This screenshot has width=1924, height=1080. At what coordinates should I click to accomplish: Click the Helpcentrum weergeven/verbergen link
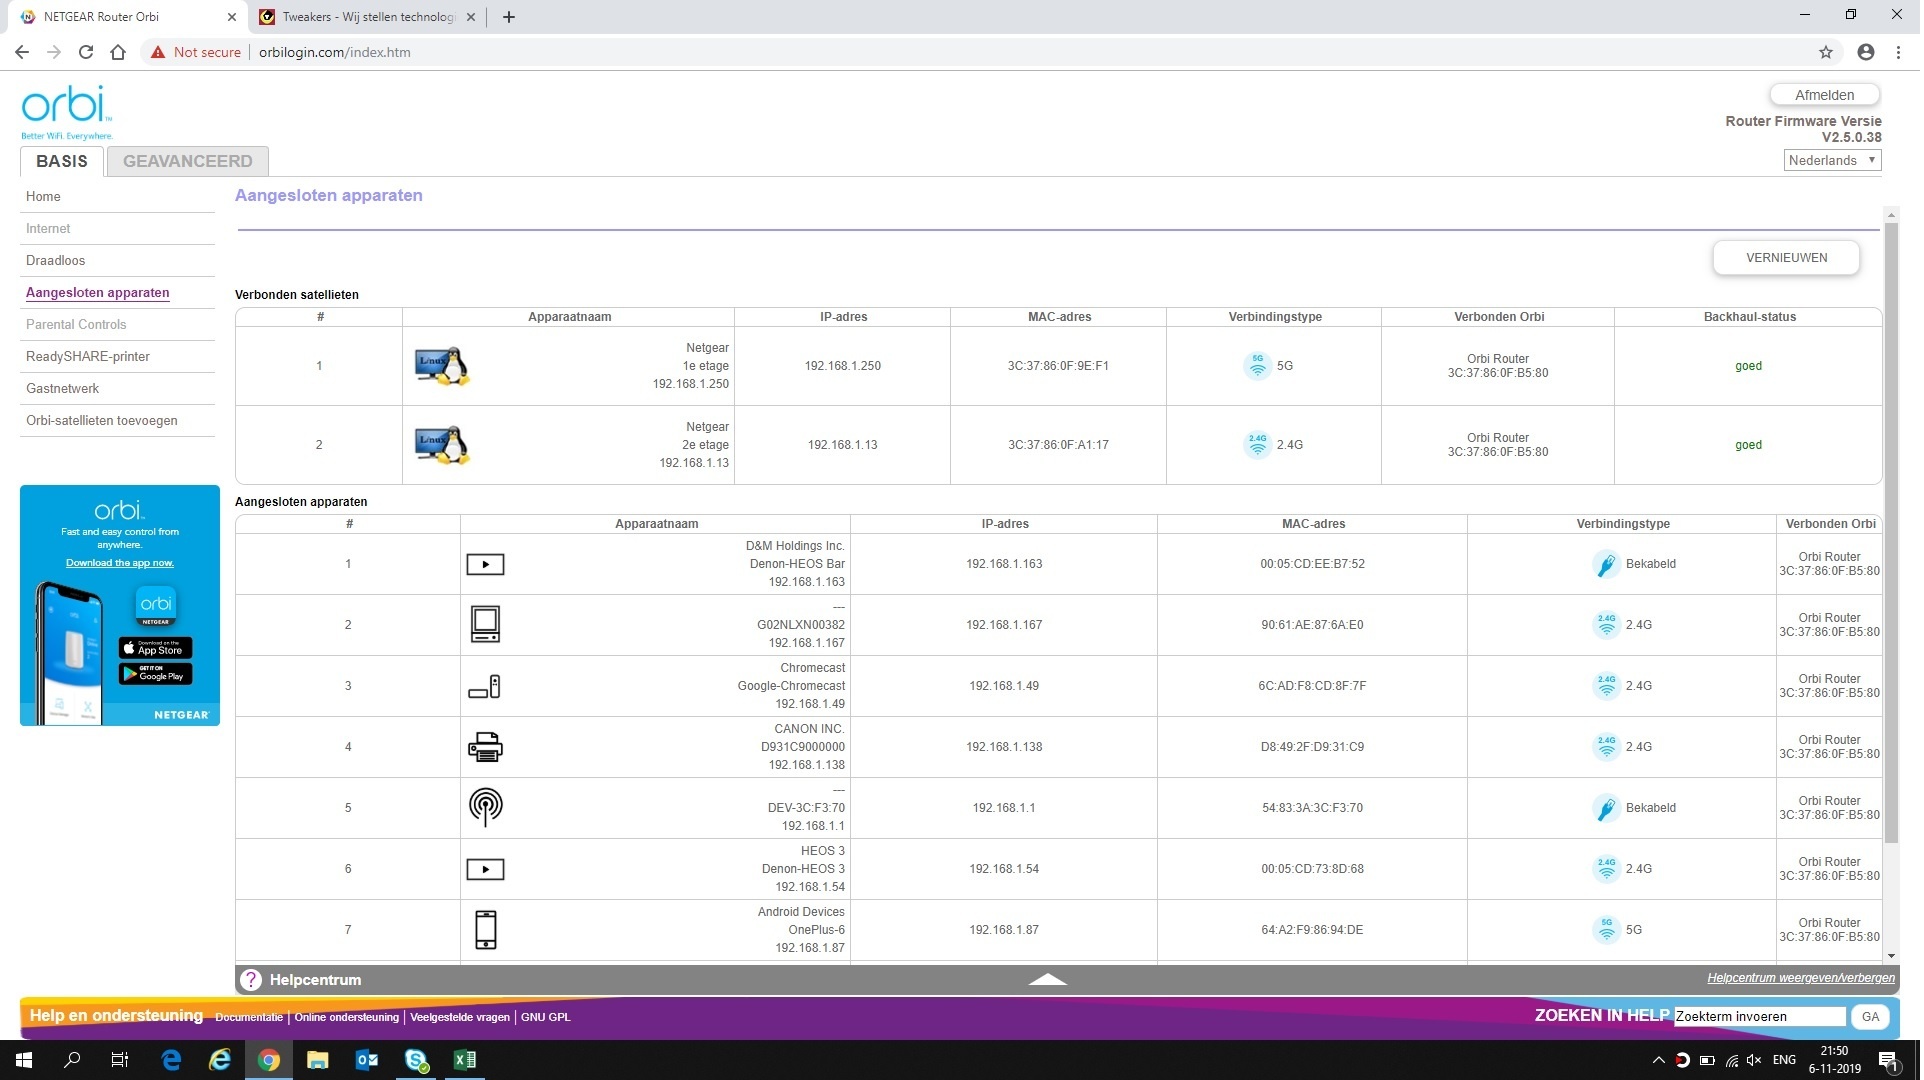1800,978
